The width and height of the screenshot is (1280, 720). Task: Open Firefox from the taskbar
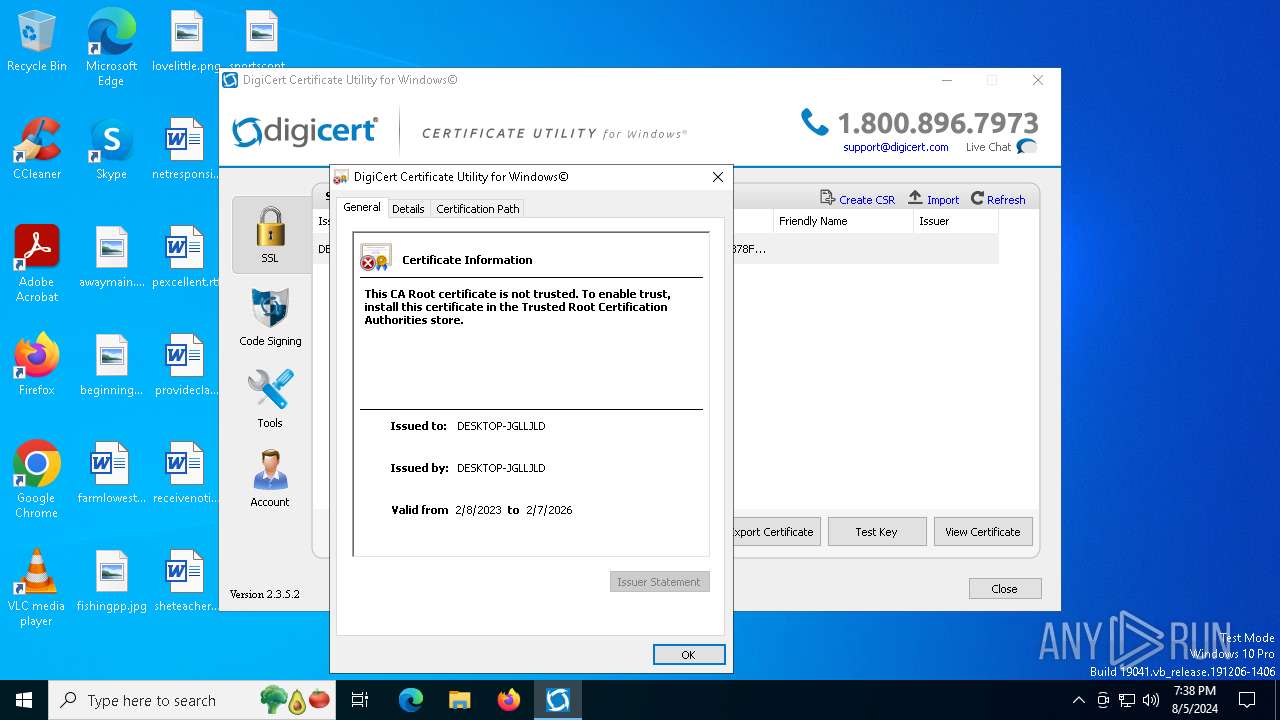coord(508,700)
